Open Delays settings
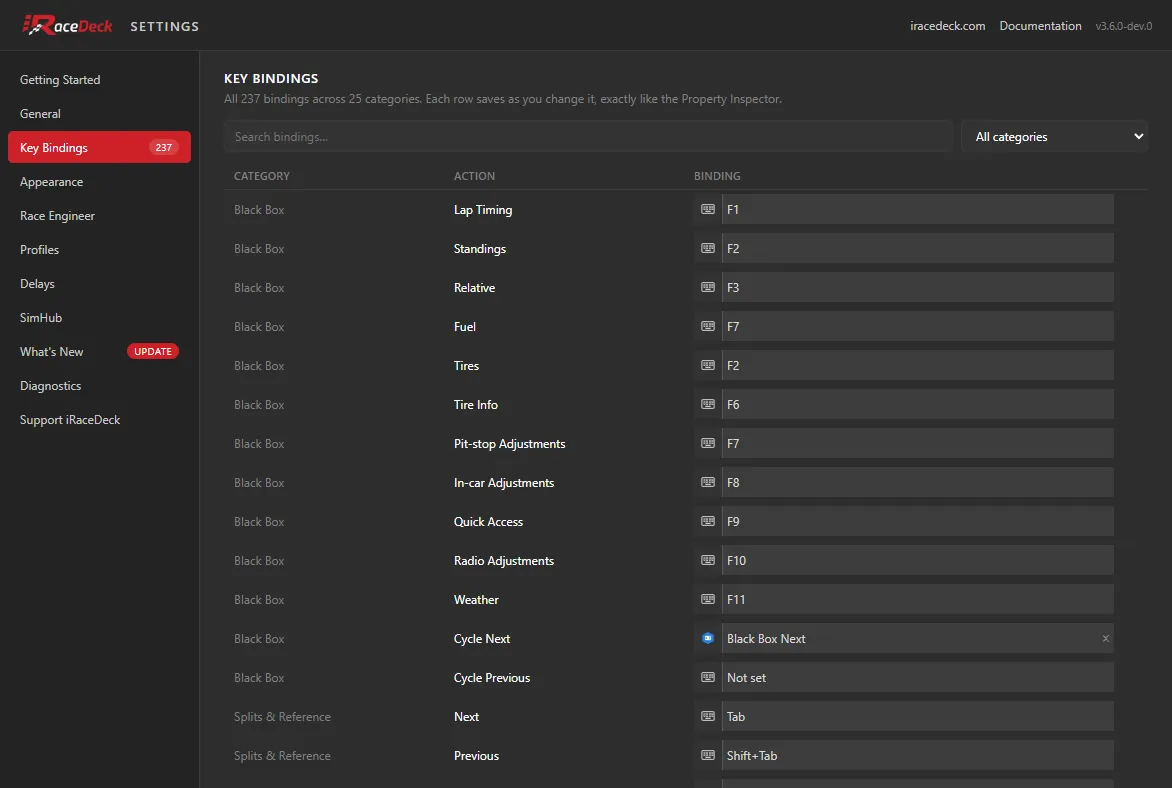The height and width of the screenshot is (788, 1172). 37,283
